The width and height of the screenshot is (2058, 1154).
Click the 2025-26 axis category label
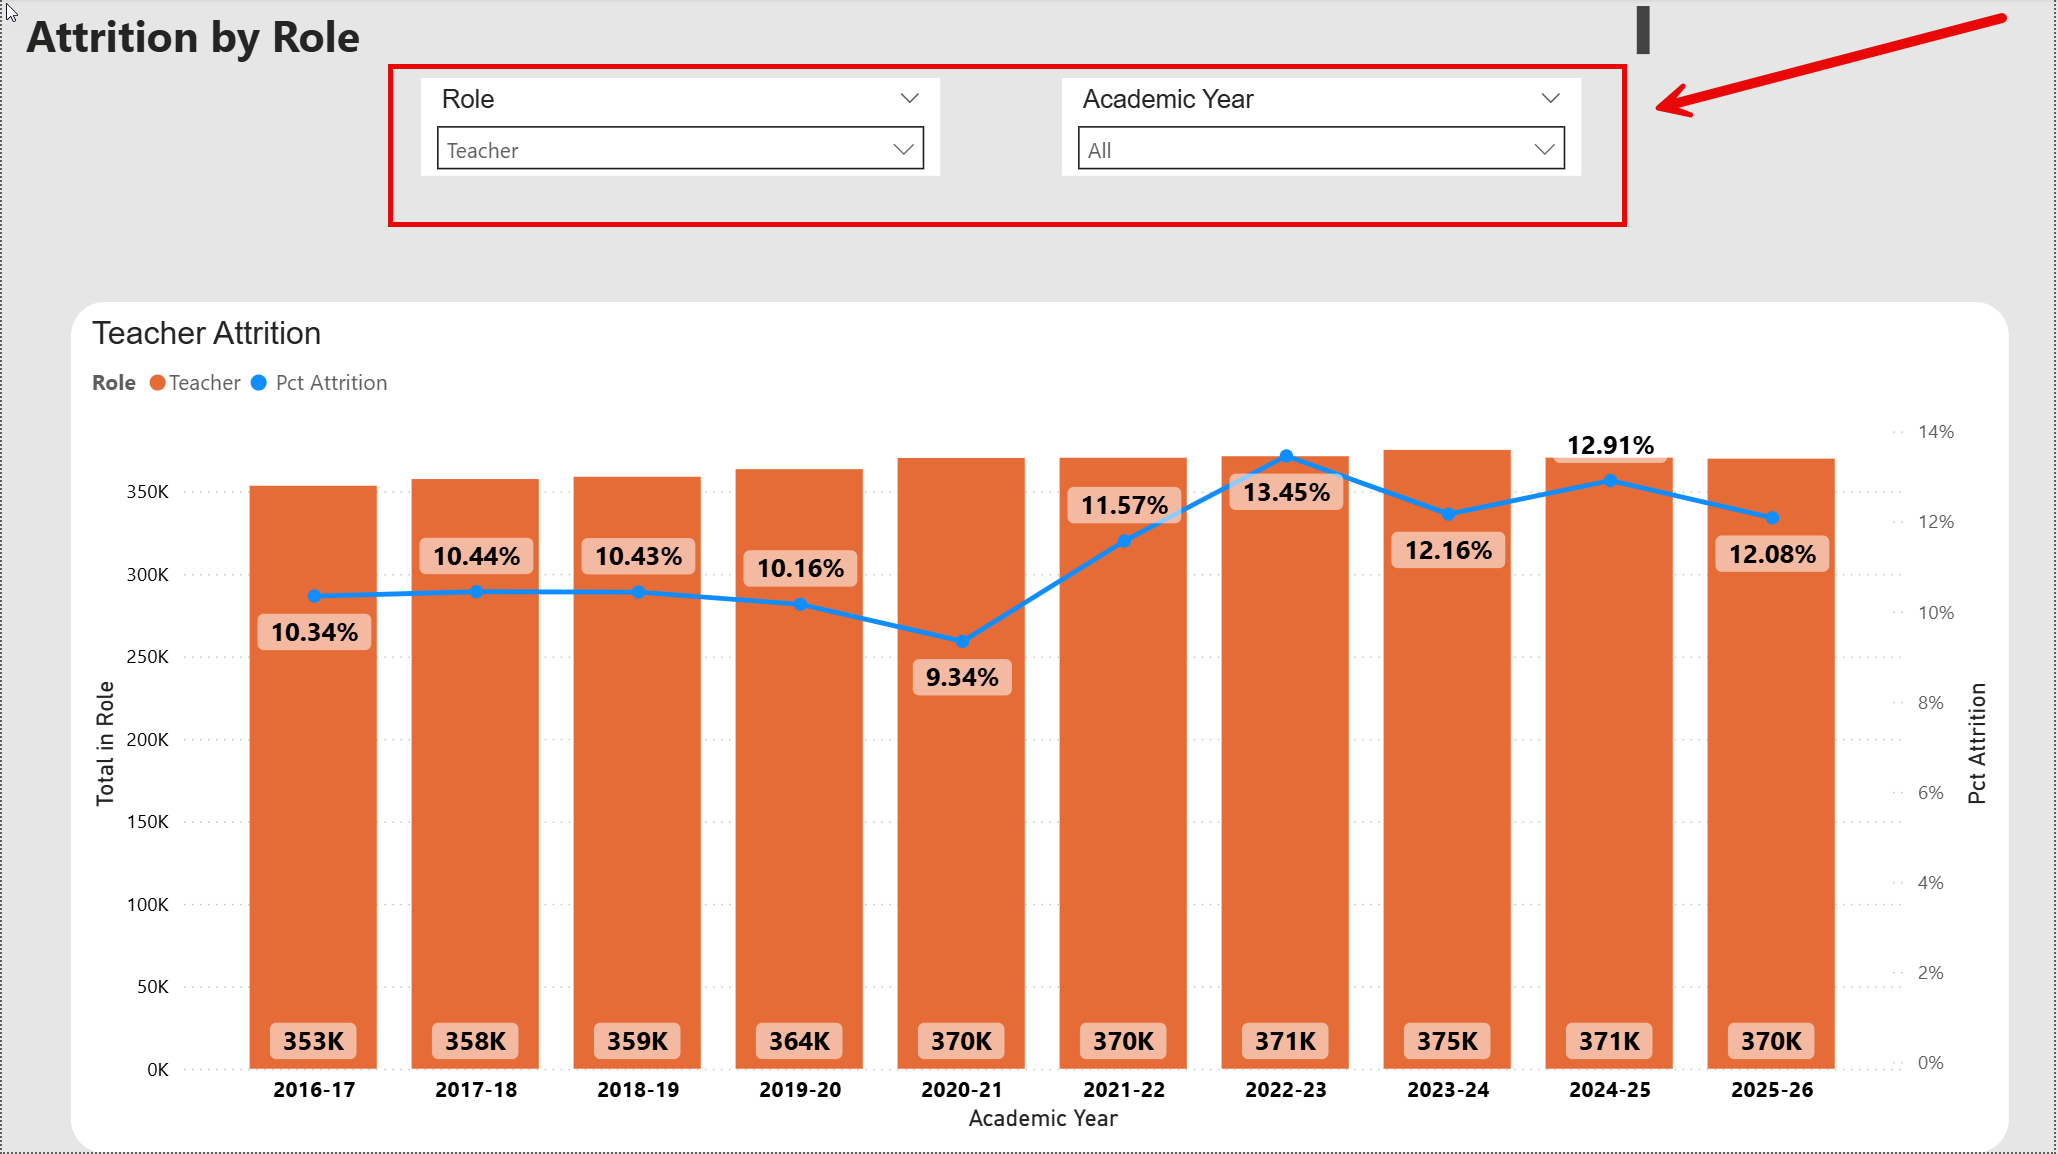pos(1771,1090)
